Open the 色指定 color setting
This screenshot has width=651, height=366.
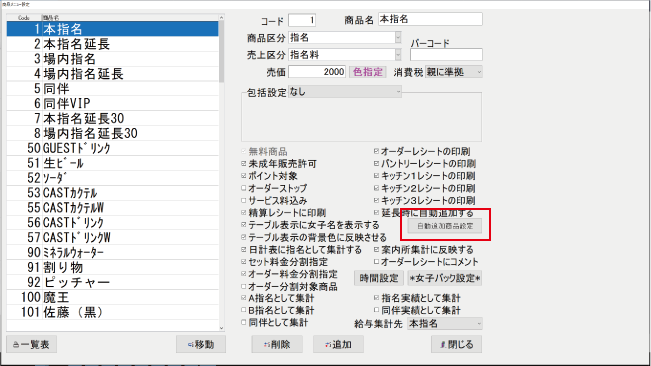pos(368,72)
